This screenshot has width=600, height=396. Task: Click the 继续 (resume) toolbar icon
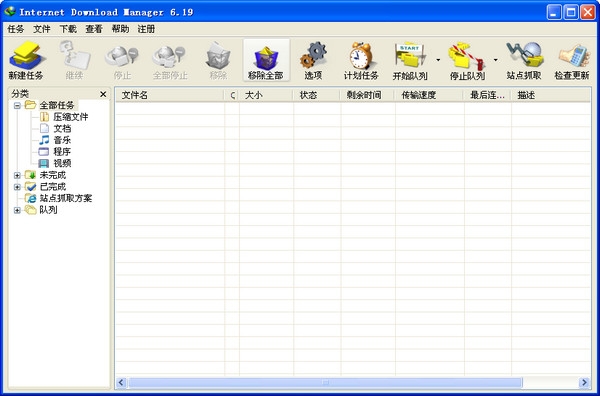coord(74,60)
